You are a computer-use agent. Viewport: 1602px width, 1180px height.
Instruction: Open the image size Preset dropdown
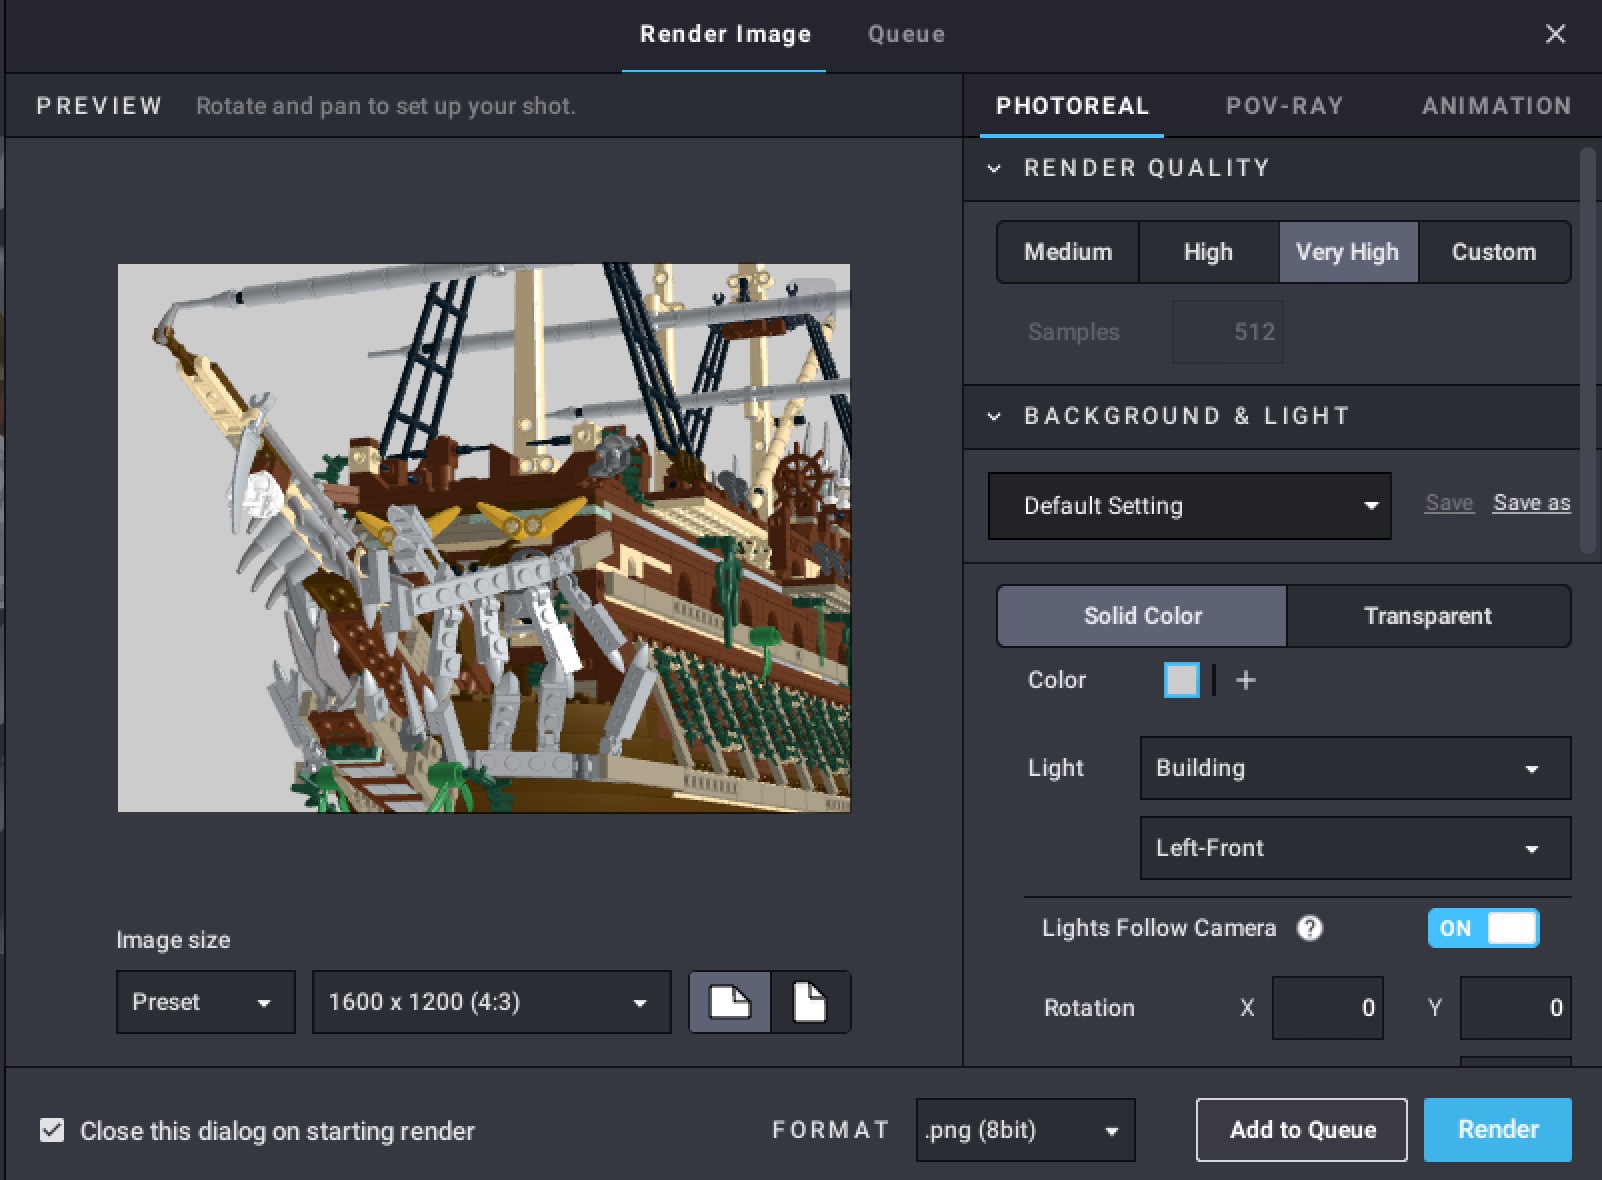click(206, 1002)
